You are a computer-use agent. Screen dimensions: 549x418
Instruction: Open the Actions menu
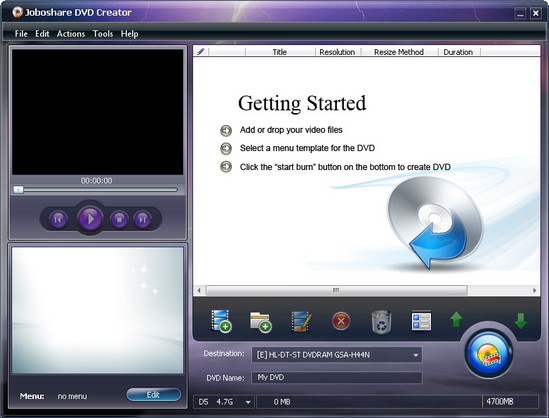71,34
